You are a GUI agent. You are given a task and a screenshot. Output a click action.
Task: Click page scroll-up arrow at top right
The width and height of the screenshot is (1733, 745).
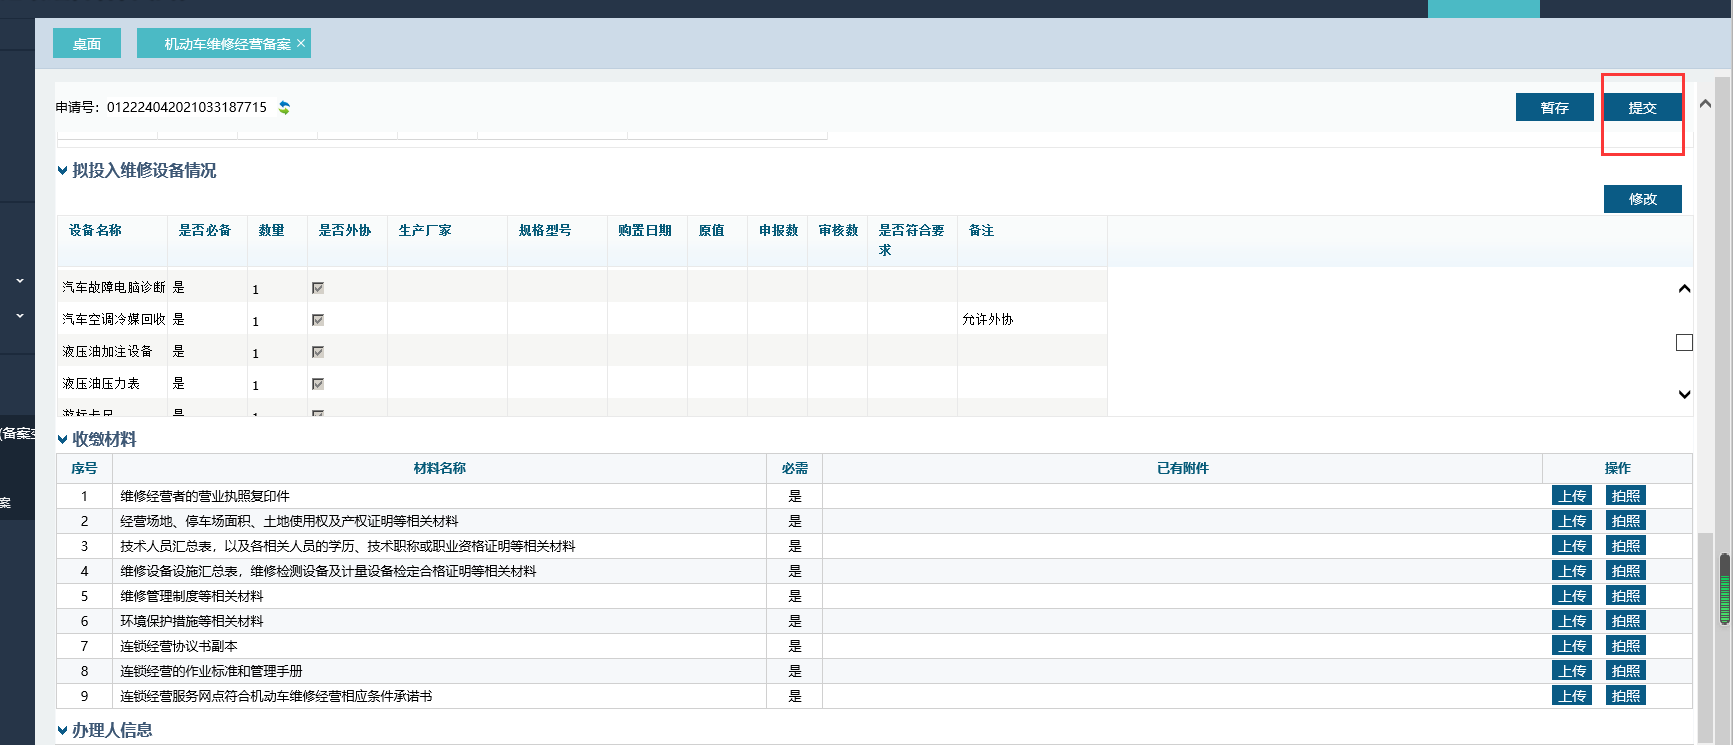click(1706, 104)
